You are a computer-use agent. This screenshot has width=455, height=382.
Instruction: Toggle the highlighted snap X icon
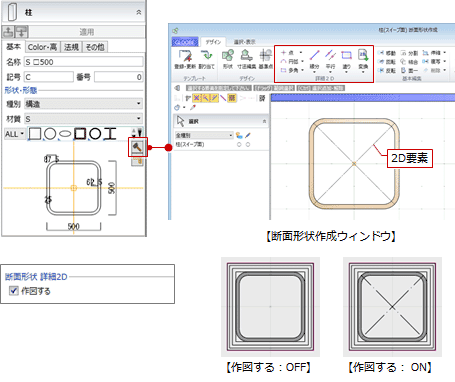197,98
